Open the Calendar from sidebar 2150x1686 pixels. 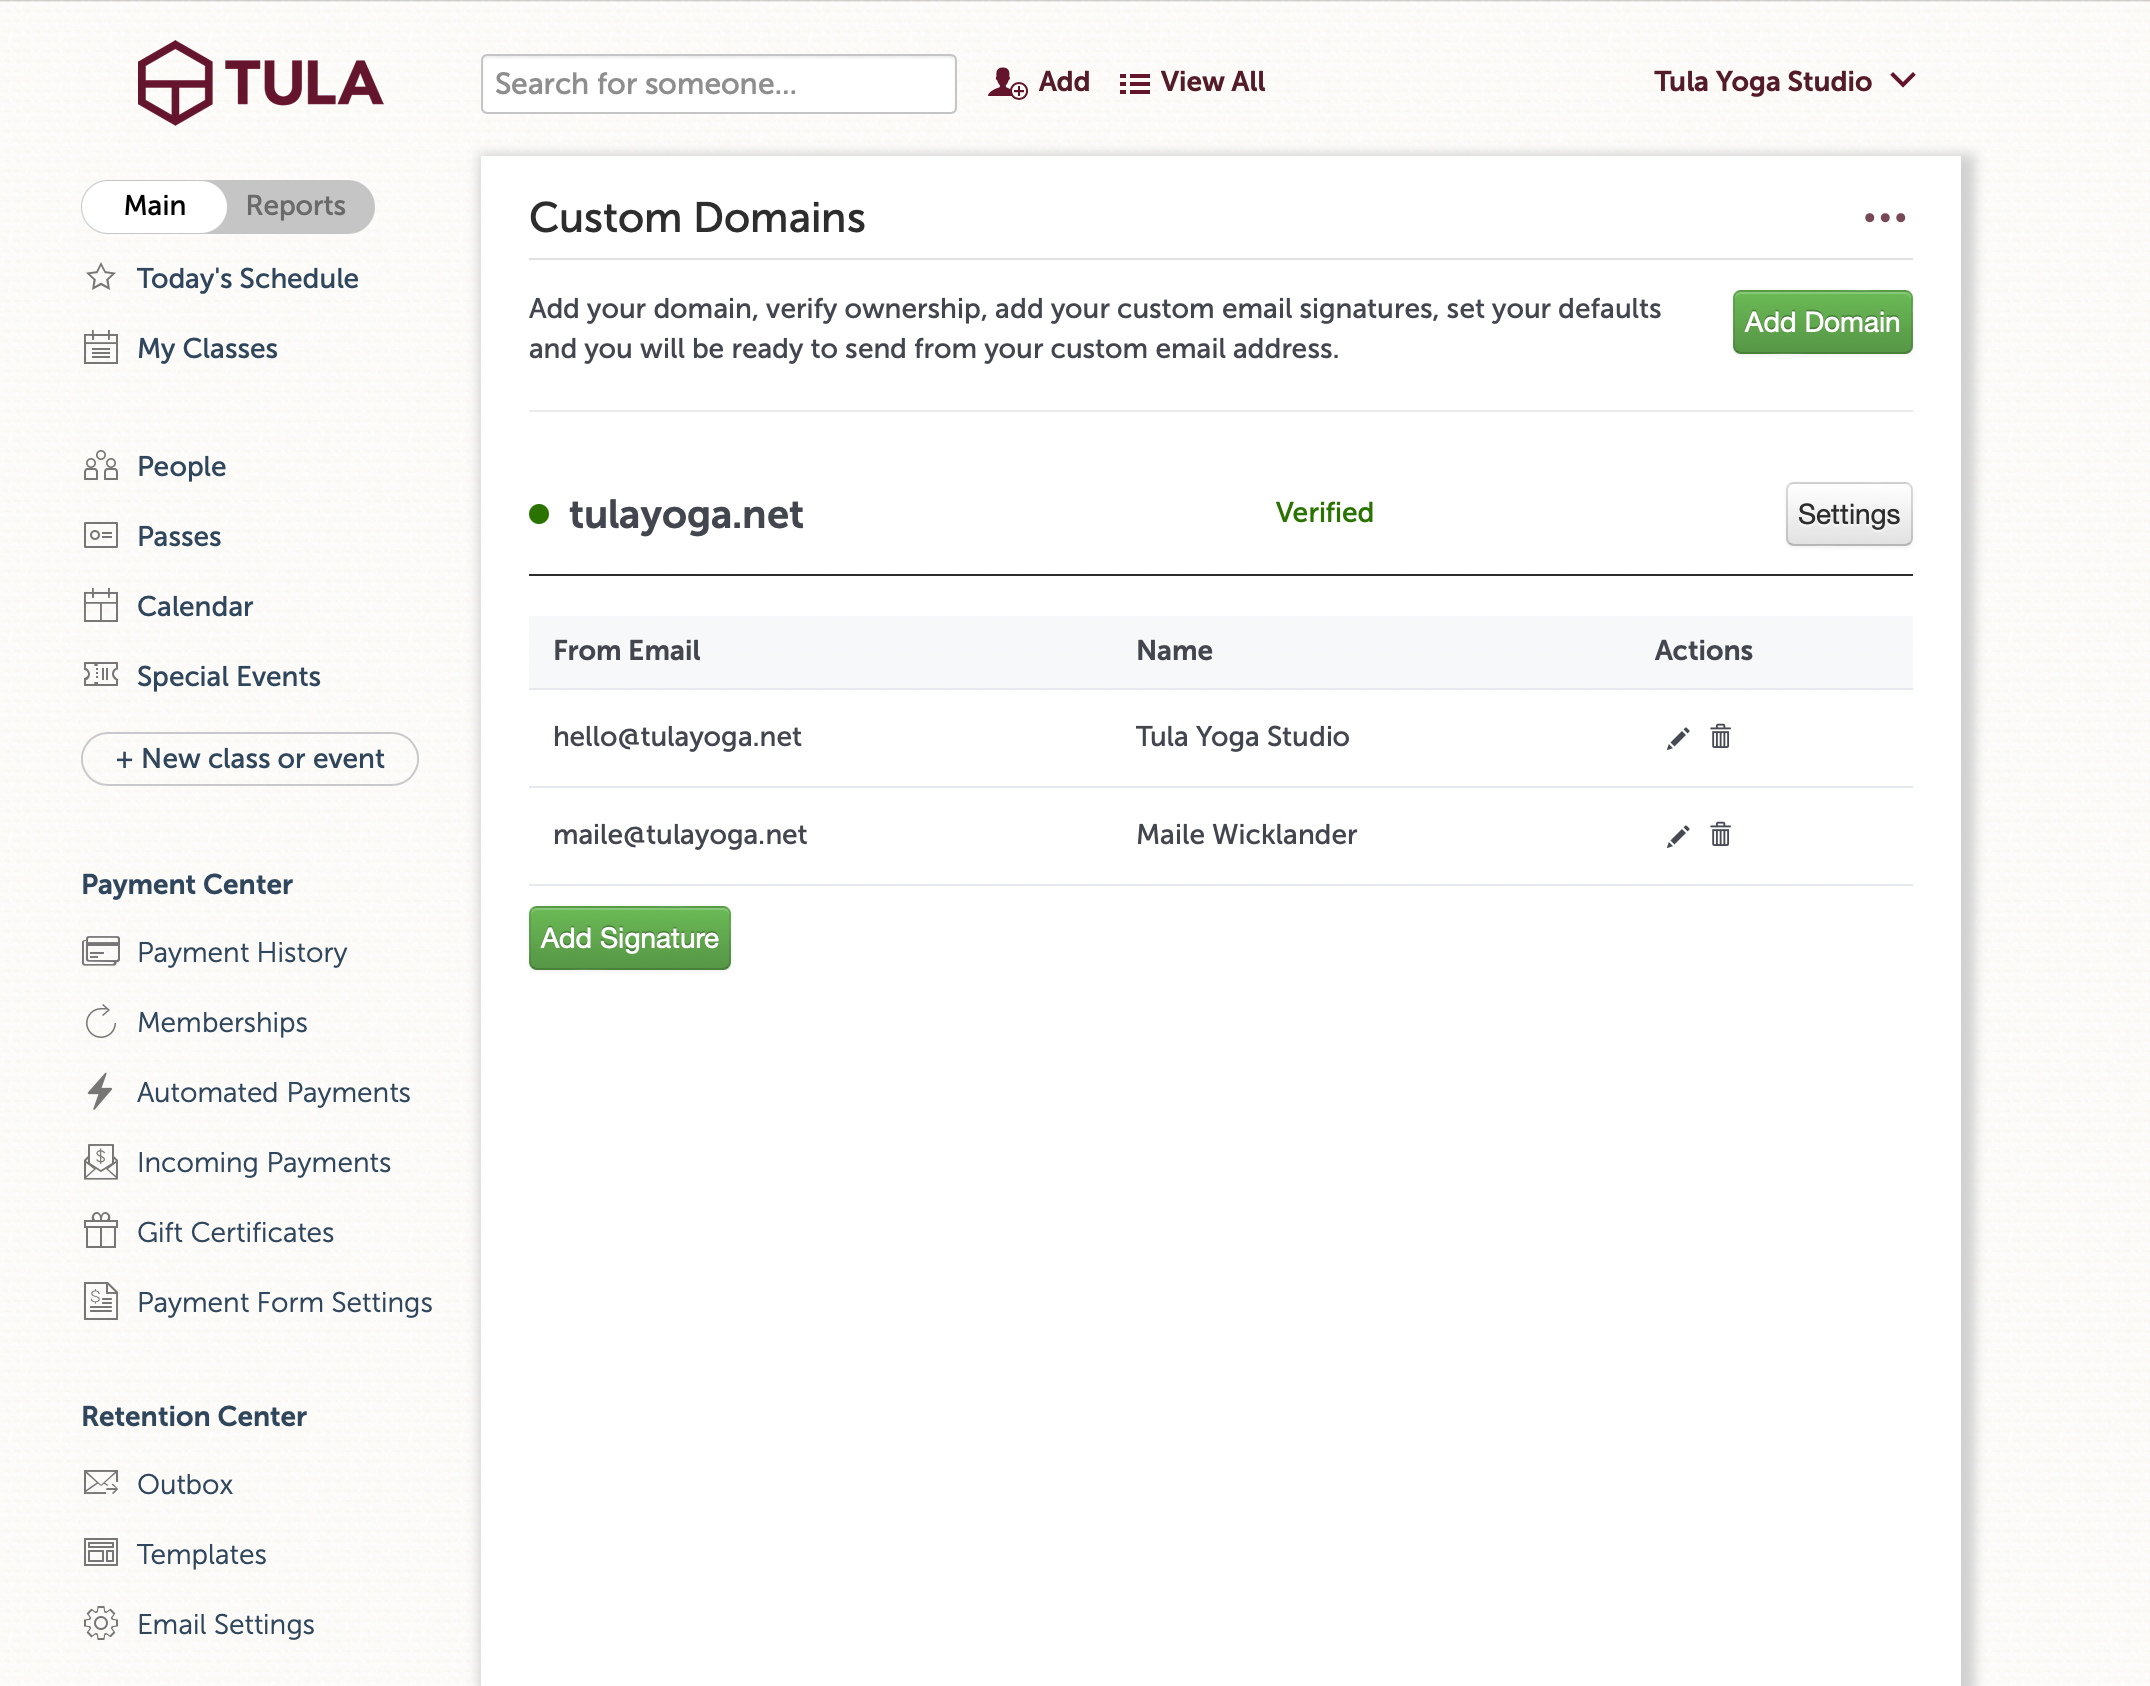tap(194, 606)
